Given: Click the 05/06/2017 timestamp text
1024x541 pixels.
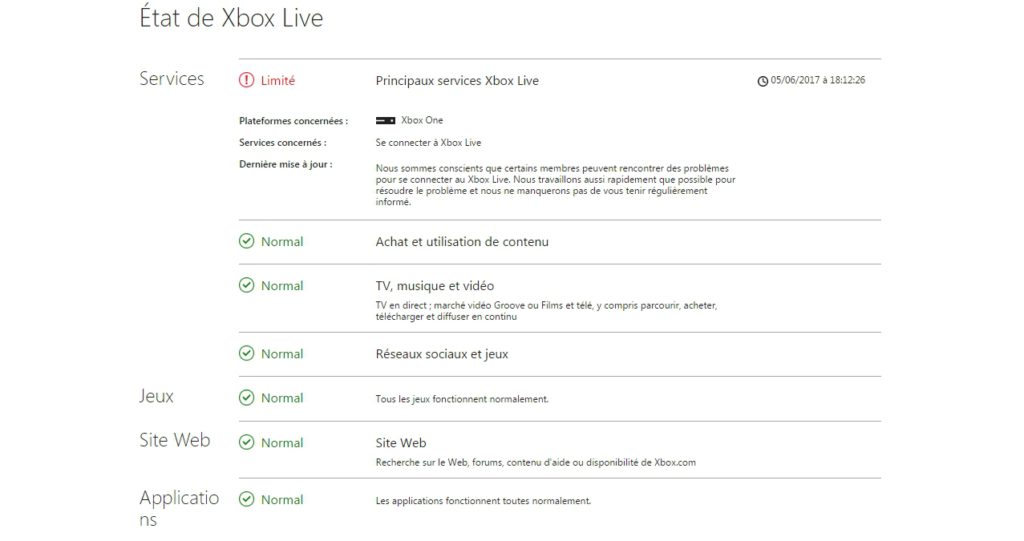Looking at the screenshot, I should 818,80.
